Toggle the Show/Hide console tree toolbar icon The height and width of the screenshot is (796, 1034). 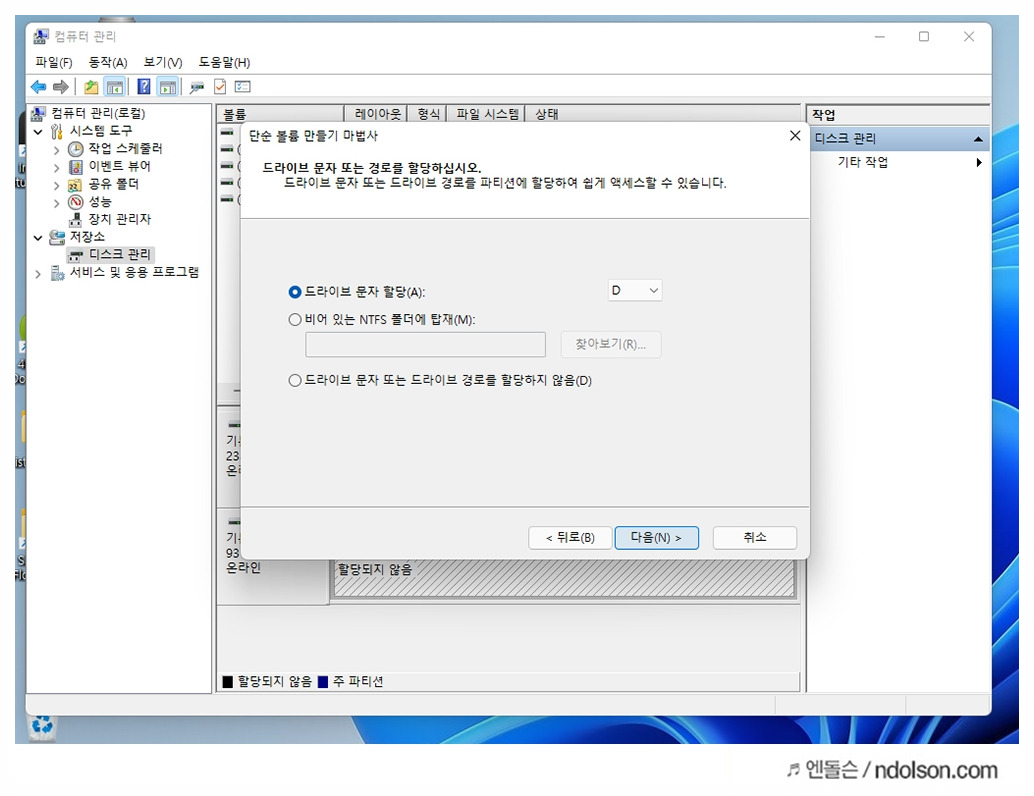click(x=115, y=87)
